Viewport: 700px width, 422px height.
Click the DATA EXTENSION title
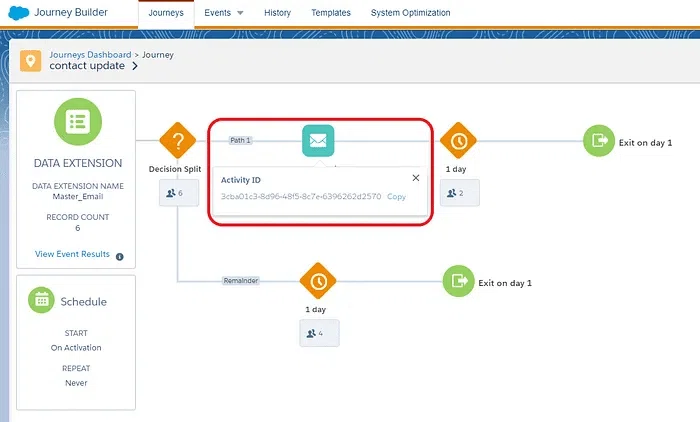pyautogui.click(x=78, y=163)
